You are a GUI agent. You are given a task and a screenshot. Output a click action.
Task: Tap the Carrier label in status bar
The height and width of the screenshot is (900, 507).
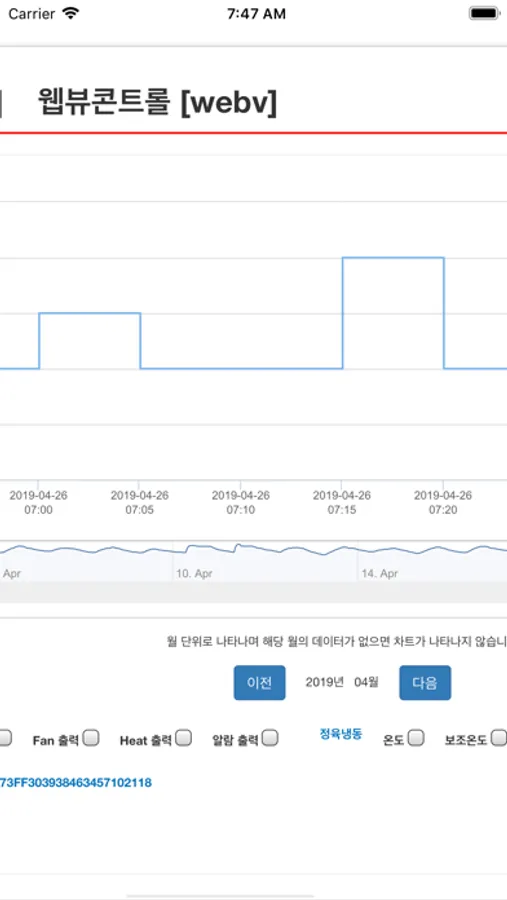[32, 14]
